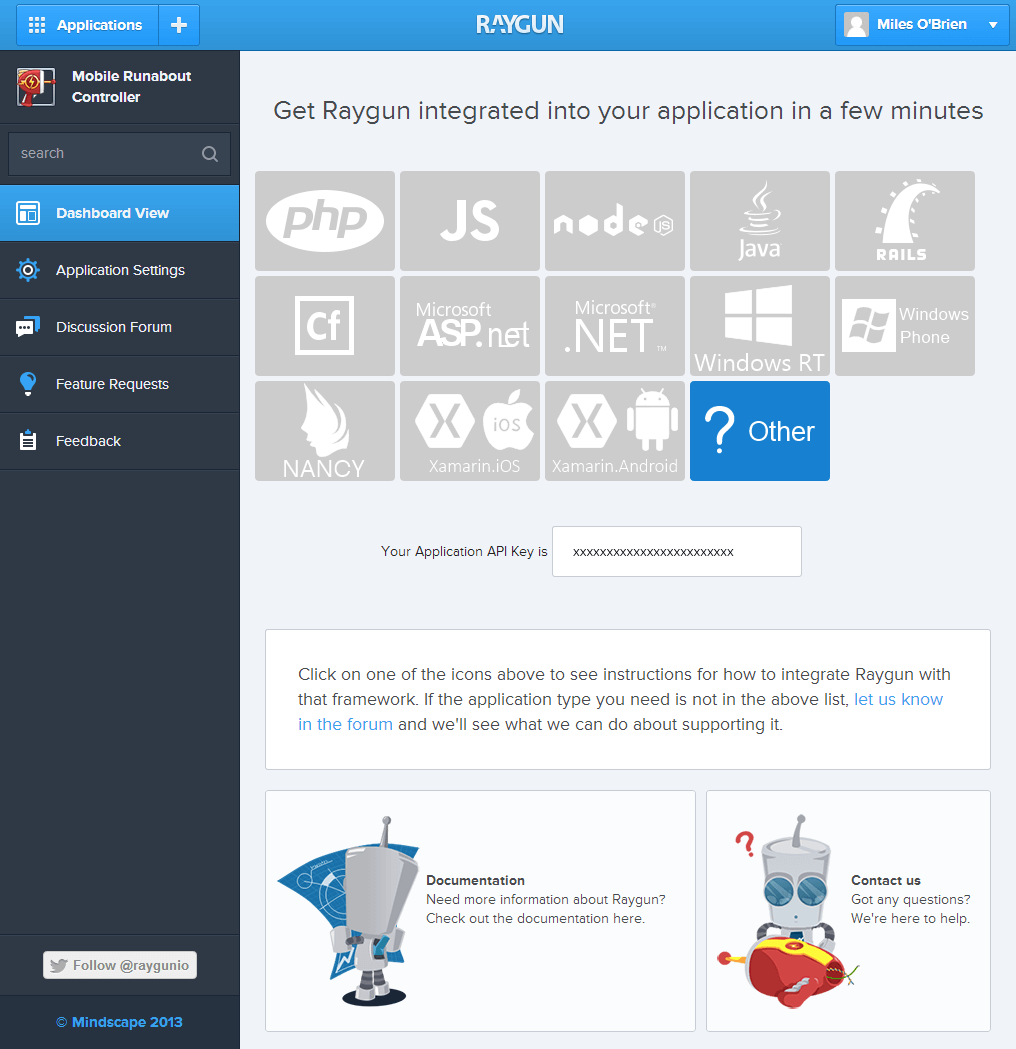1016x1049 pixels.
Task: Select the Windows RT tile
Action: 760,326
